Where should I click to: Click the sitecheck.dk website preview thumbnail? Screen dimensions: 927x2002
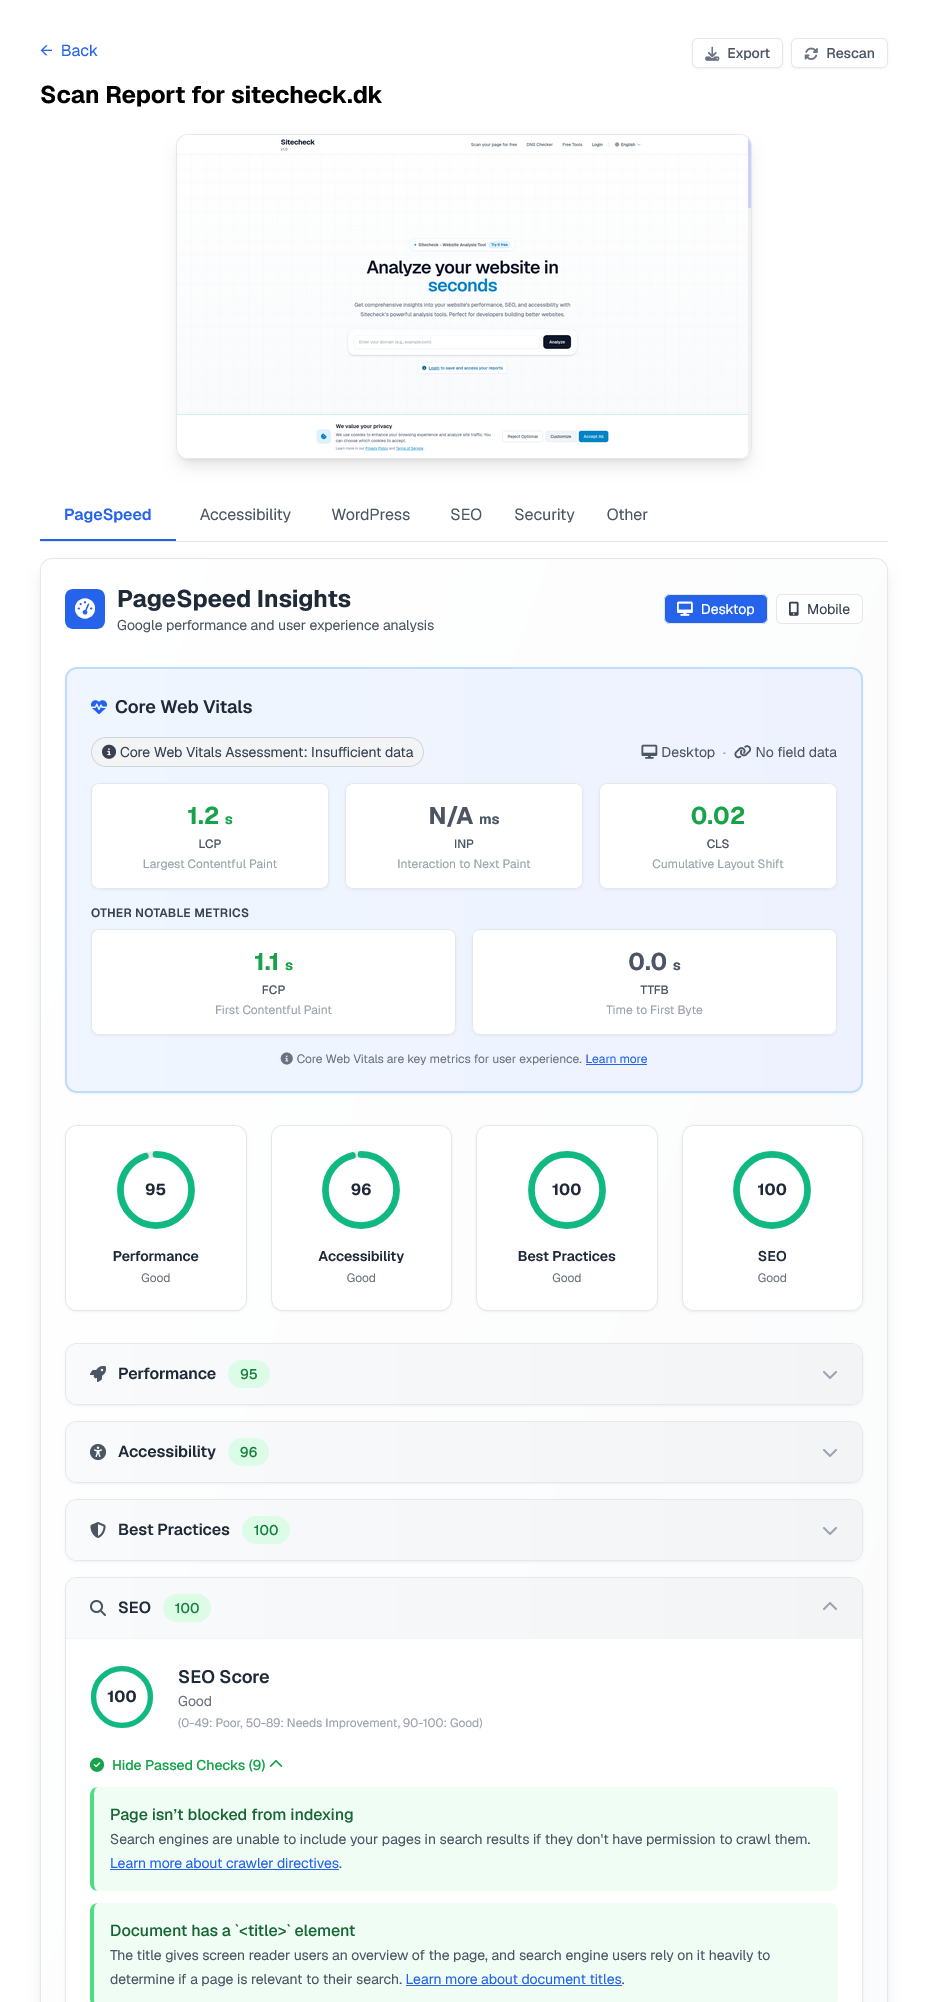(463, 296)
